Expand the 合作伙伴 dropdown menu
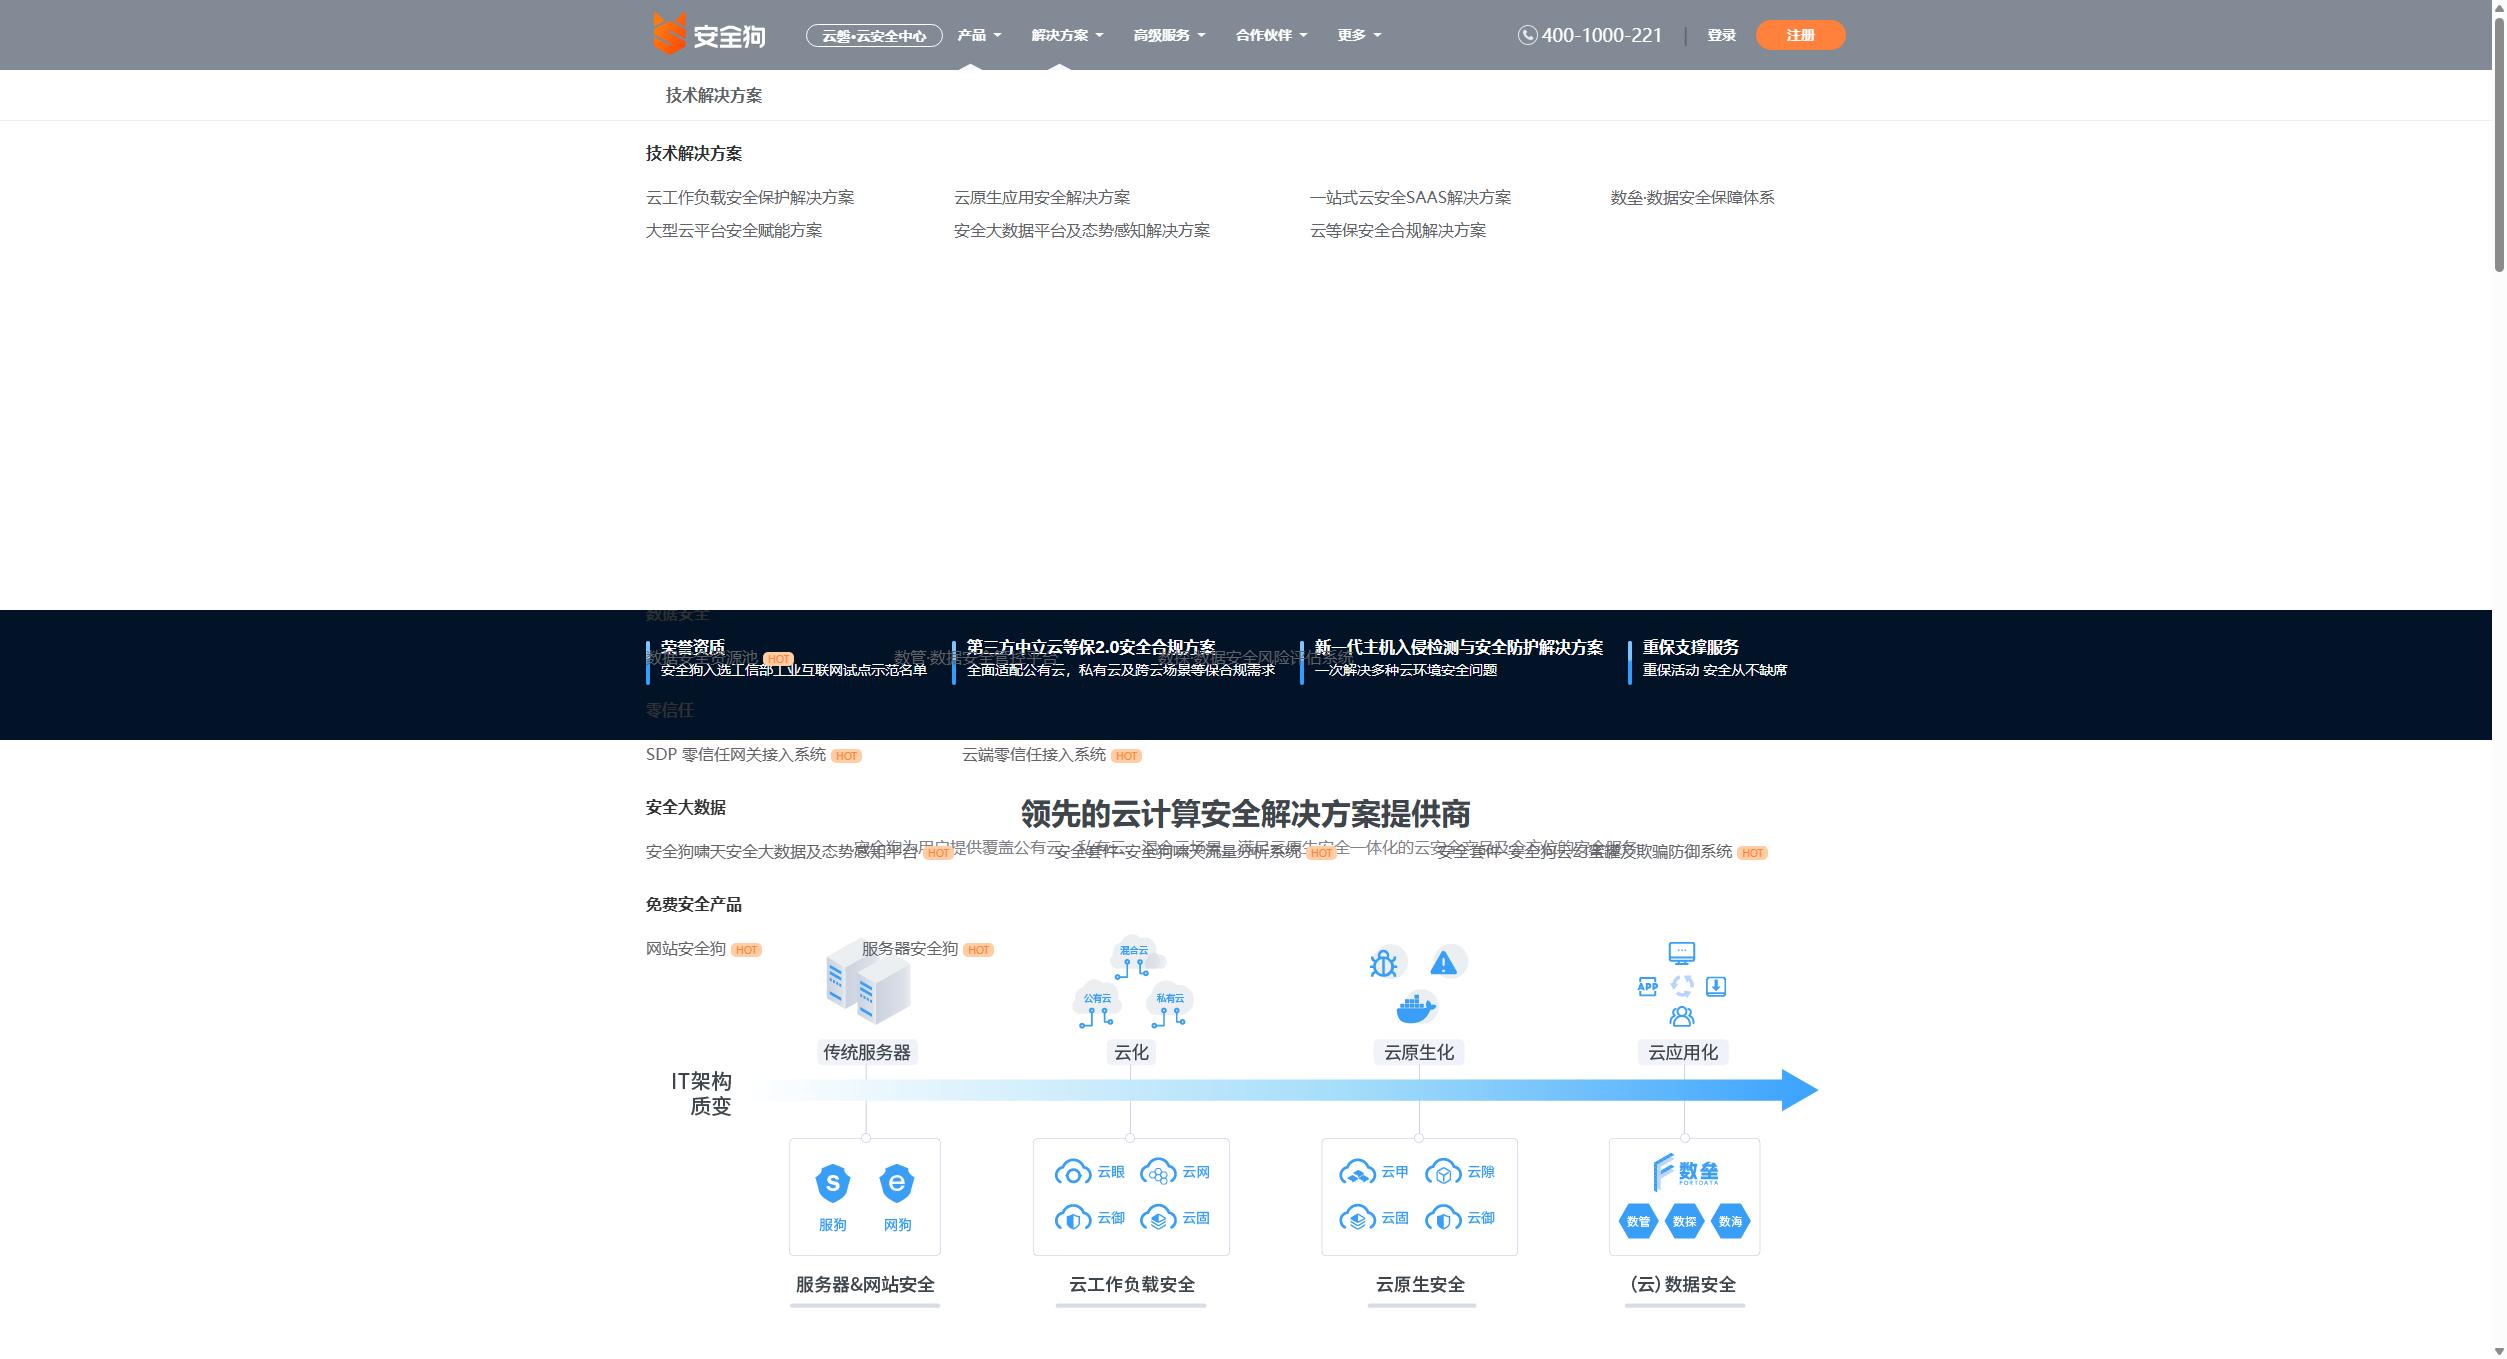Image resolution: width=2507 pixels, height=1359 pixels. tap(1272, 35)
